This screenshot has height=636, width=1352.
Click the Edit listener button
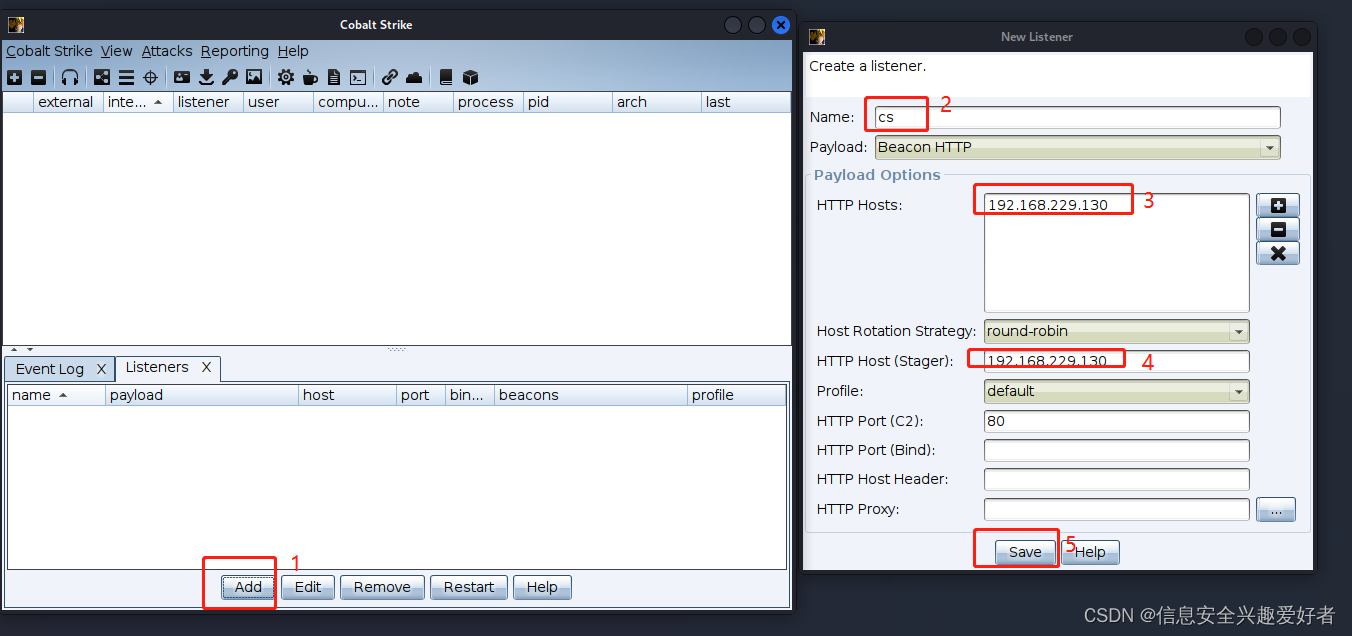point(308,587)
